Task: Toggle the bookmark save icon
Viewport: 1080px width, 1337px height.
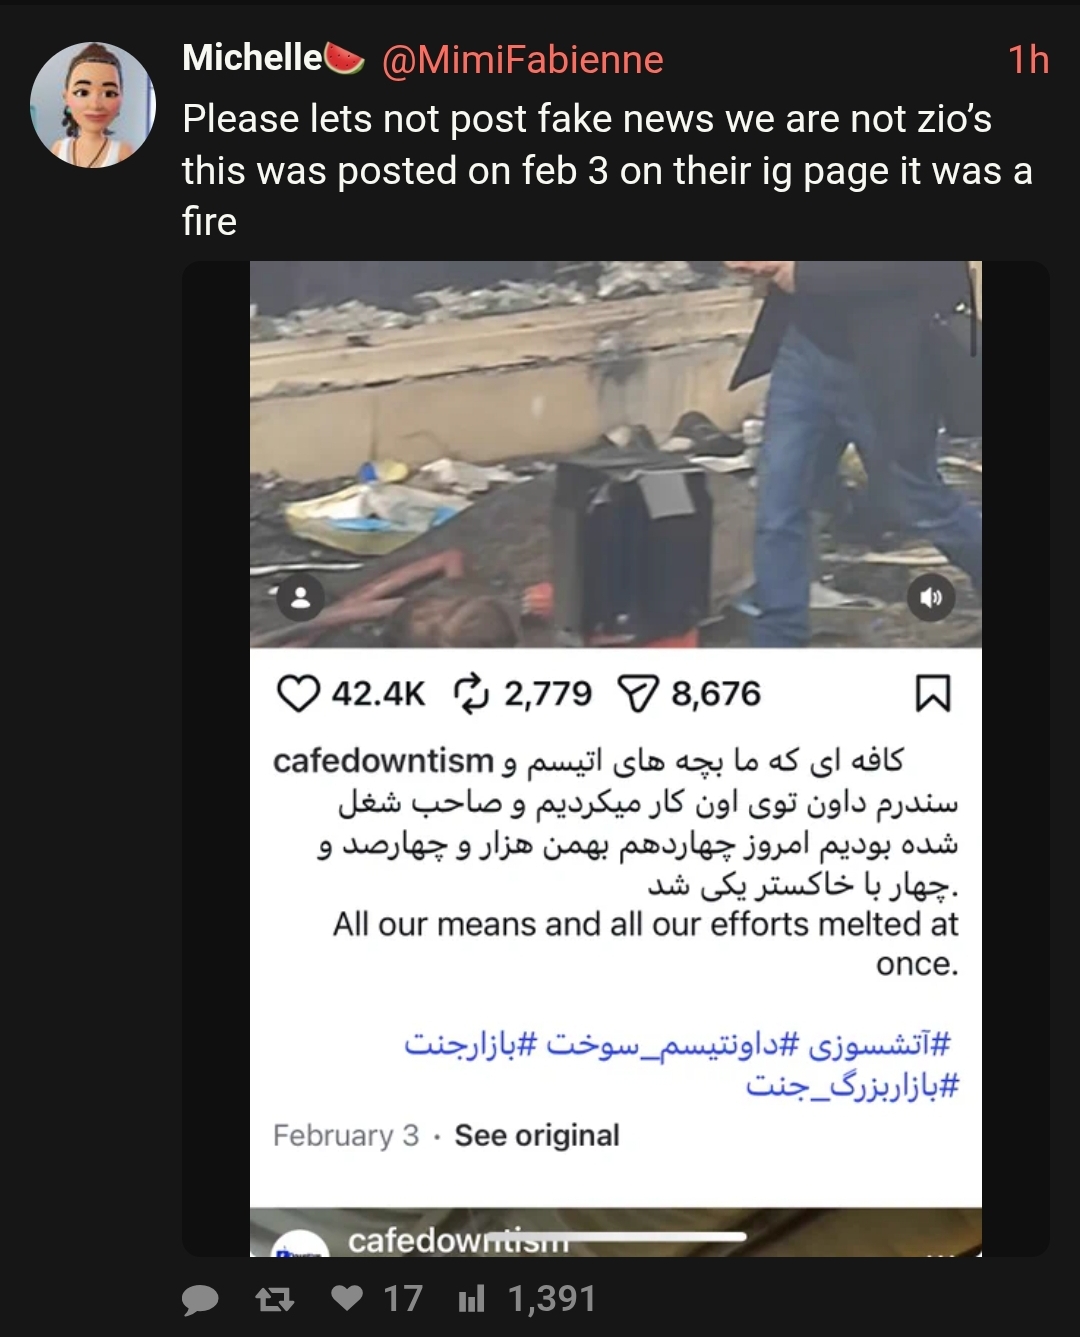Action: point(933,693)
